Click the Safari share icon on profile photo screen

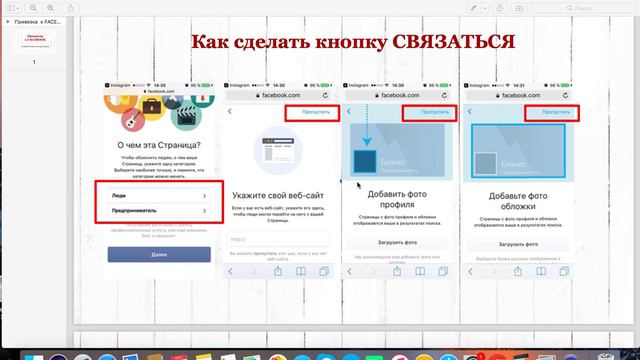(397, 271)
